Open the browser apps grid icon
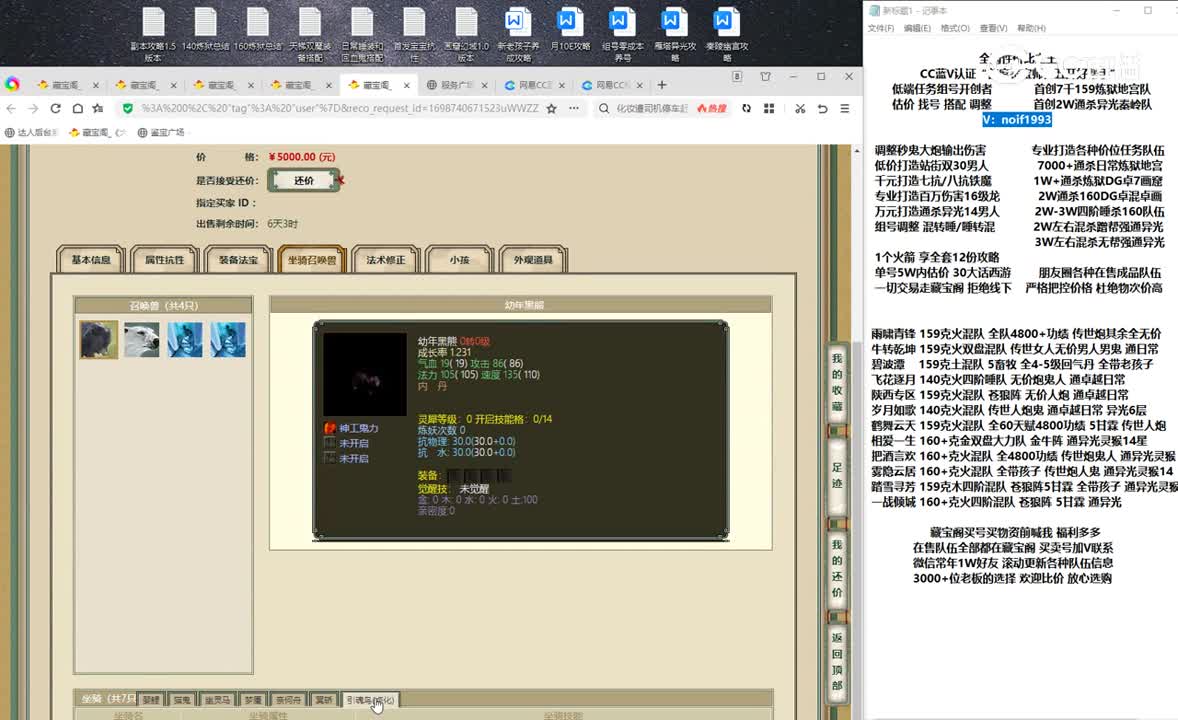This screenshot has height=720, width=1178. point(769,108)
